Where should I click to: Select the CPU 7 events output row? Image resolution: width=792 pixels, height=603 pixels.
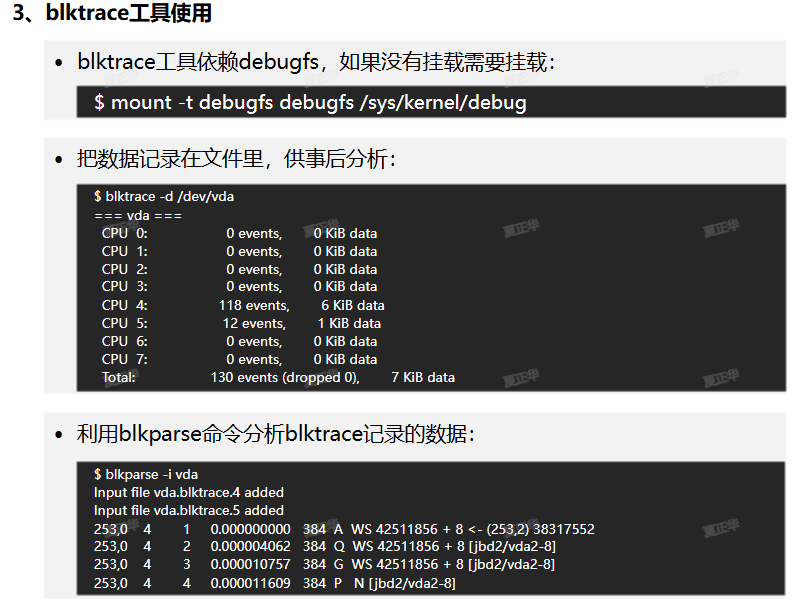(239, 359)
